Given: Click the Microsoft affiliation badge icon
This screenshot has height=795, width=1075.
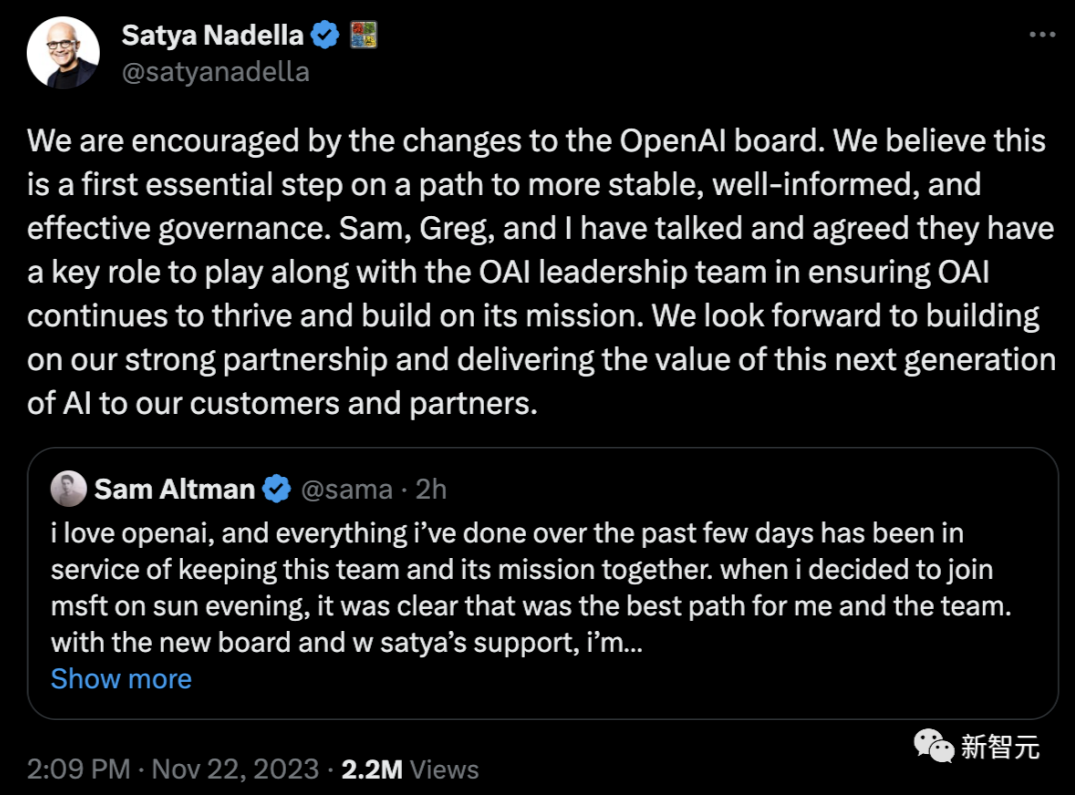Looking at the screenshot, I should click(x=362, y=36).
